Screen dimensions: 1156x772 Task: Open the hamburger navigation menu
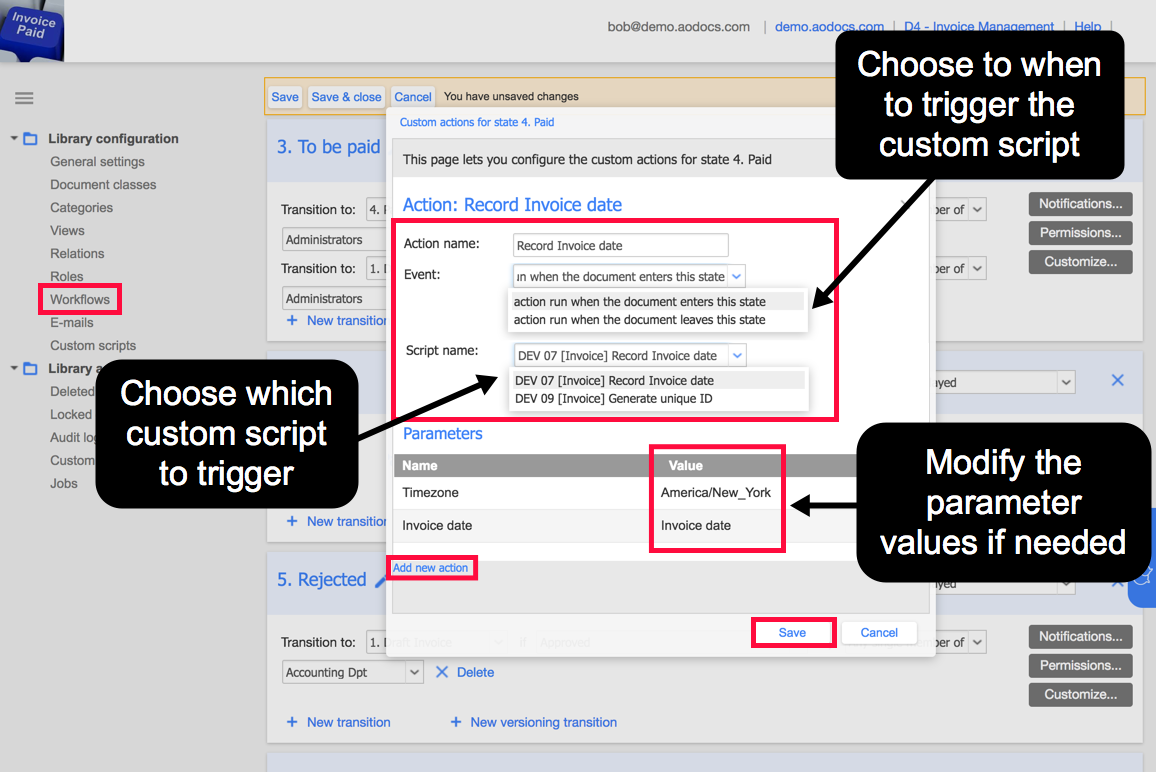(x=24, y=98)
